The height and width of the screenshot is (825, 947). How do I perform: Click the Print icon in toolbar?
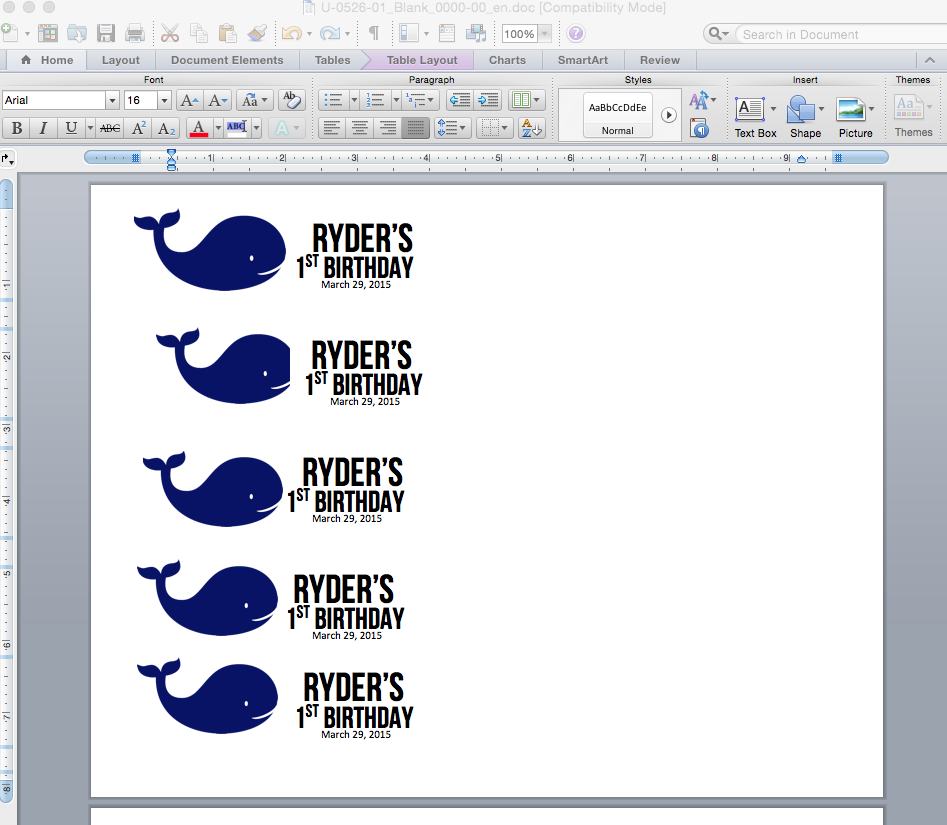(135, 33)
